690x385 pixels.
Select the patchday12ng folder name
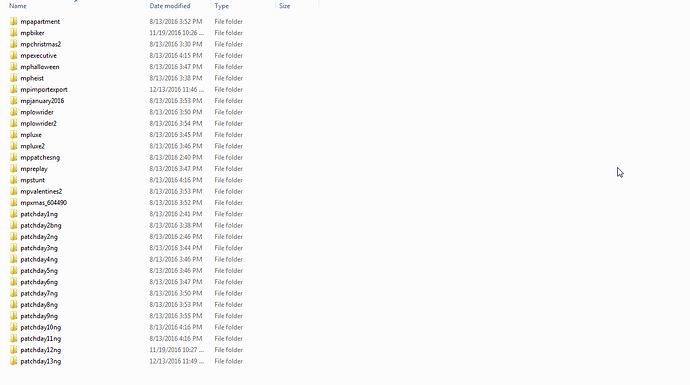tap(40, 350)
